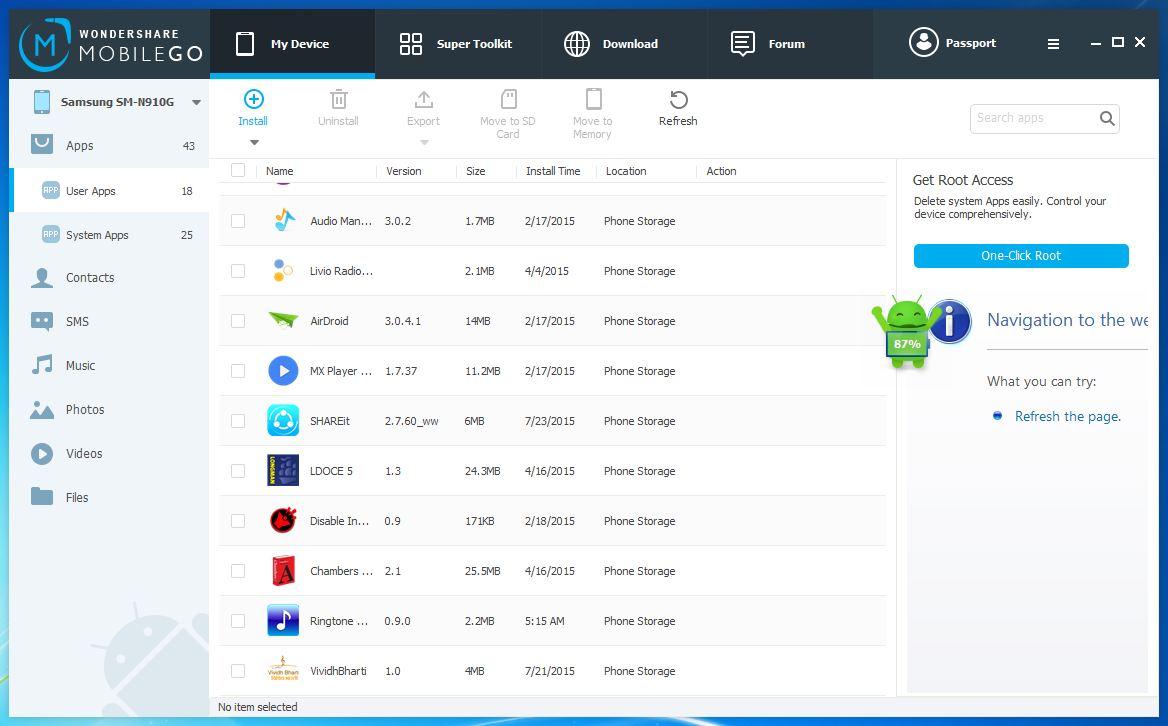Viewport: 1168px width, 726px height.
Task: Refresh the app list
Action: 678,108
